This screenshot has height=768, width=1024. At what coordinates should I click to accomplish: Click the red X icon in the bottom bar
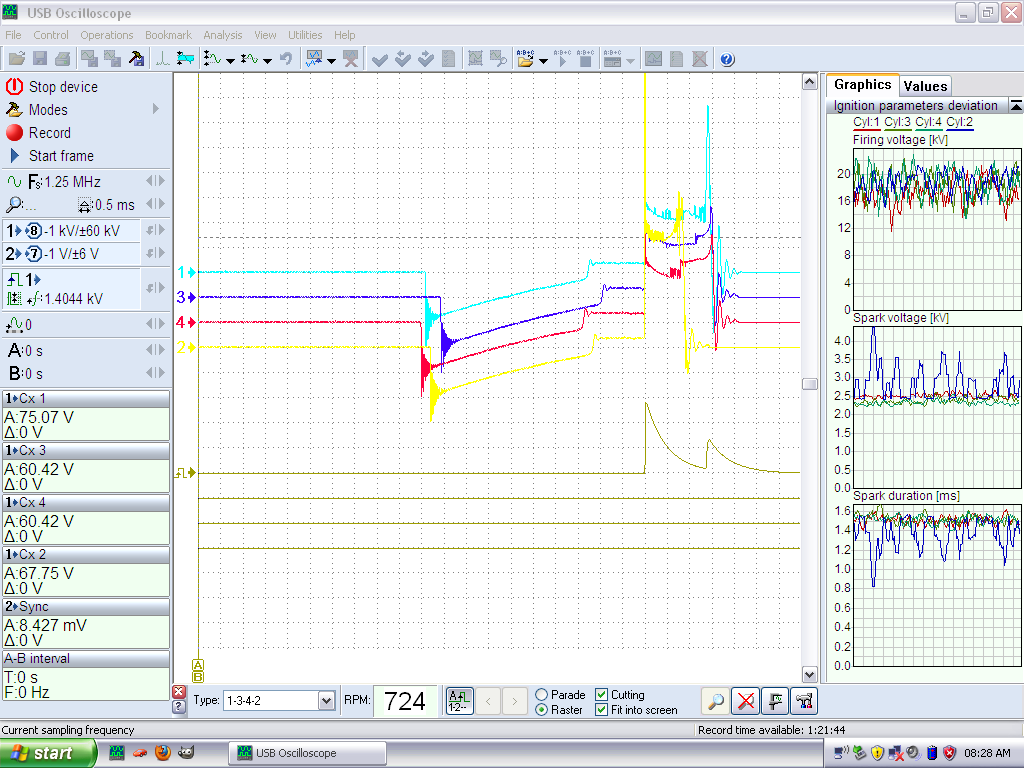pos(744,701)
